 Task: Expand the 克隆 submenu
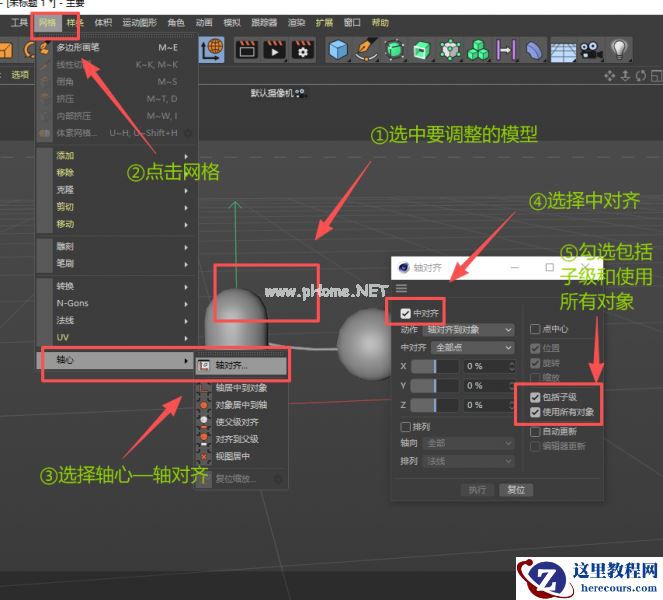[x=115, y=190]
